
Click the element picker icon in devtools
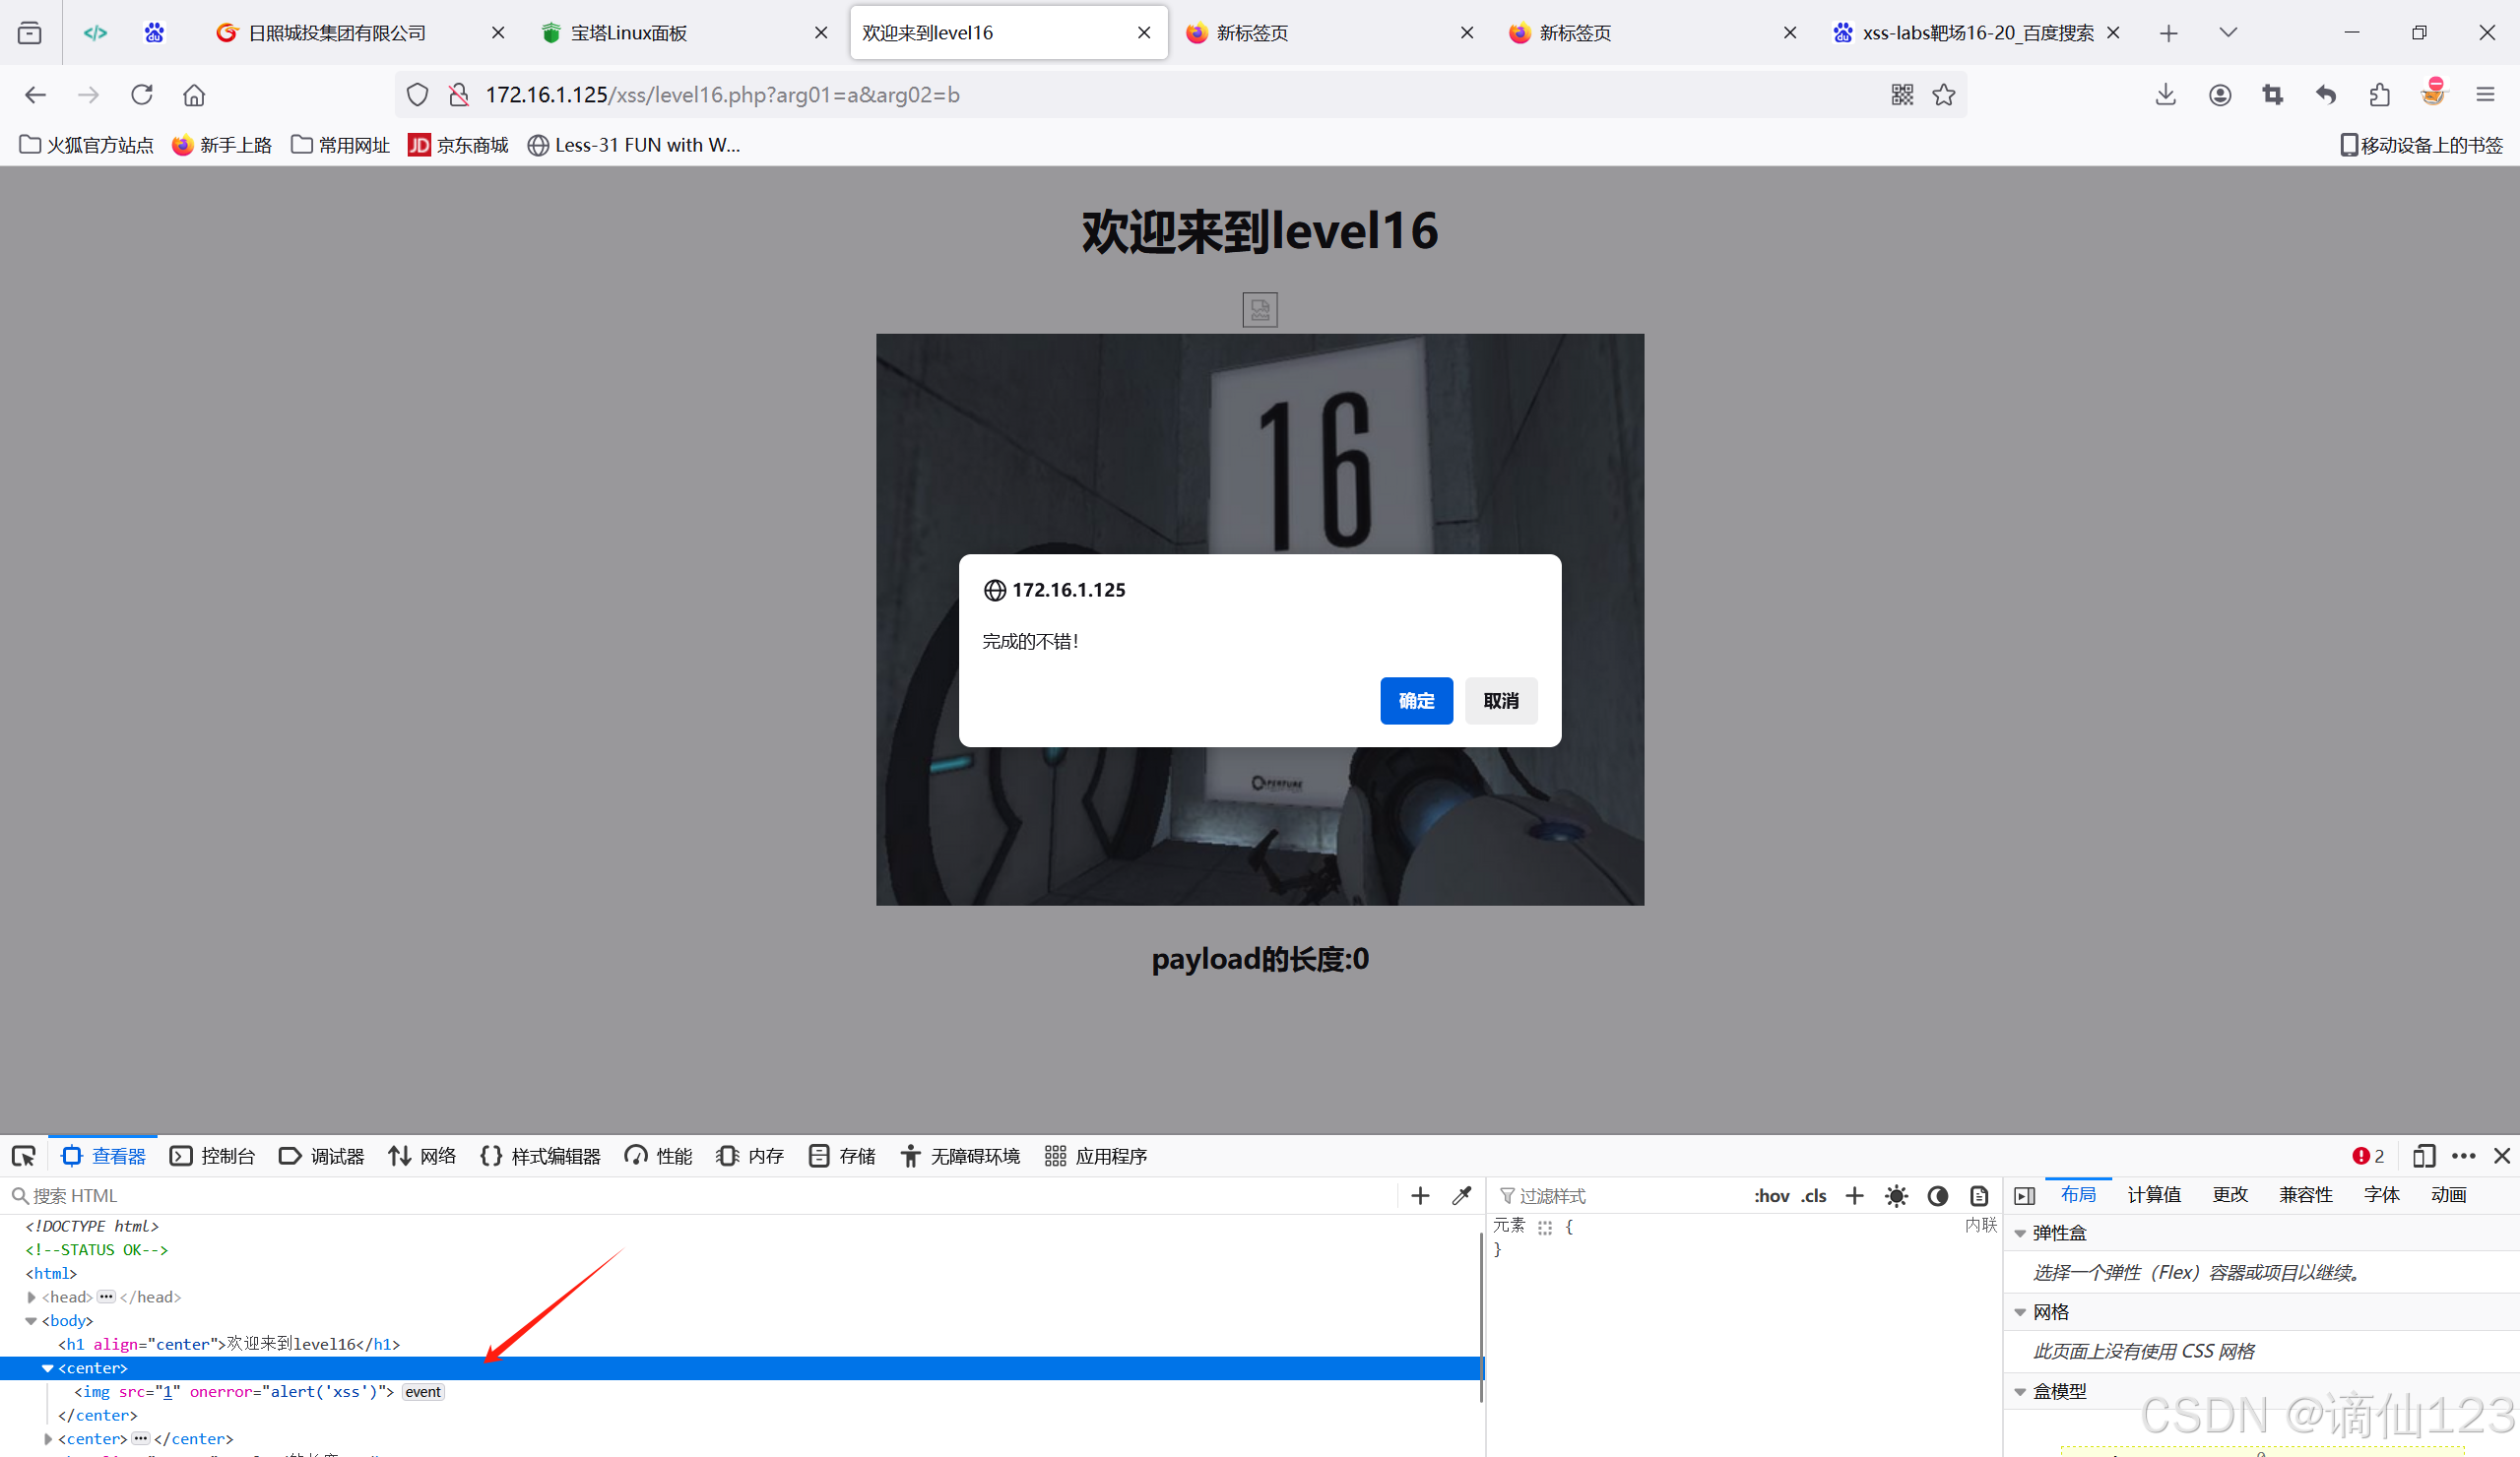pyautogui.click(x=24, y=1156)
